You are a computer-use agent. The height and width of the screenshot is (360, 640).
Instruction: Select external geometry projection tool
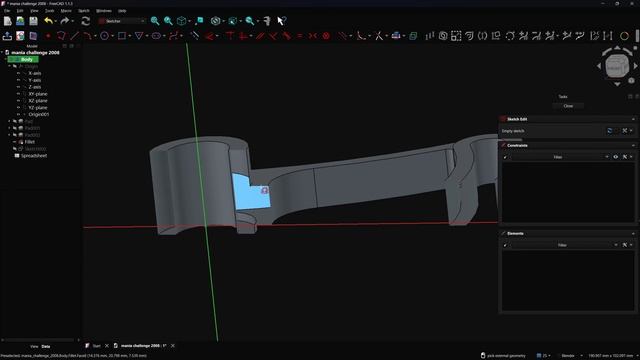pyautogui.click(x=396, y=36)
